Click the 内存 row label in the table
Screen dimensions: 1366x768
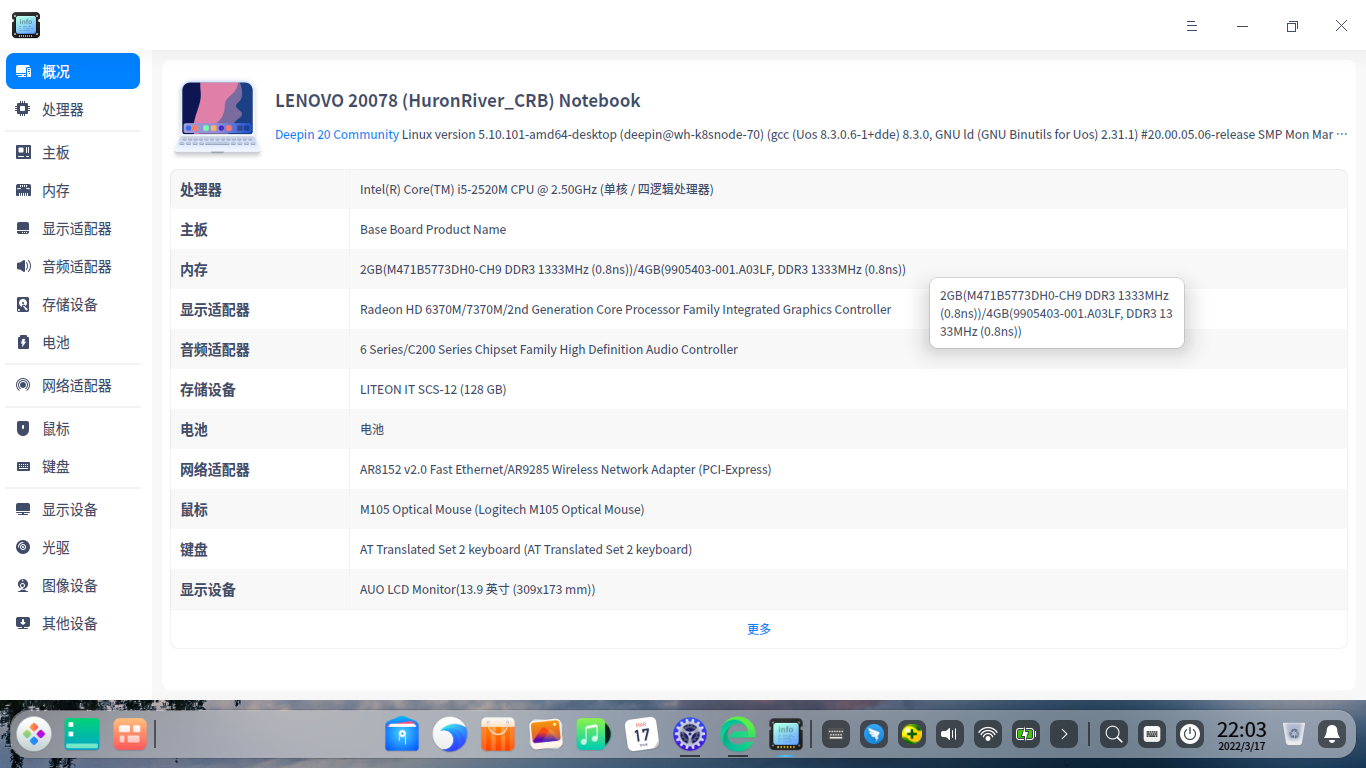pos(194,269)
